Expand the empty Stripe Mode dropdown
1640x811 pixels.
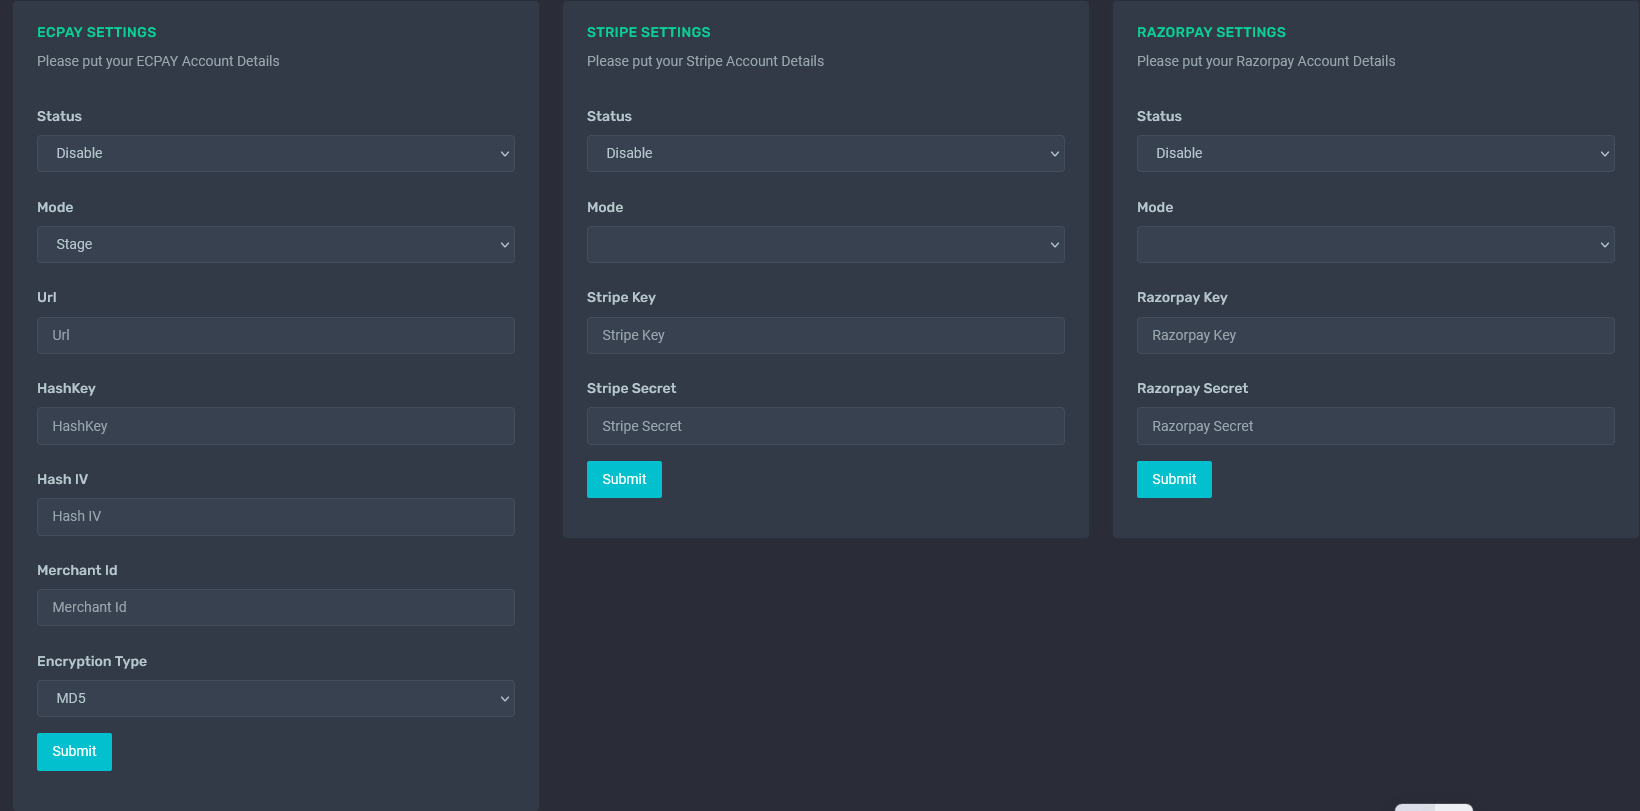(825, 244)
